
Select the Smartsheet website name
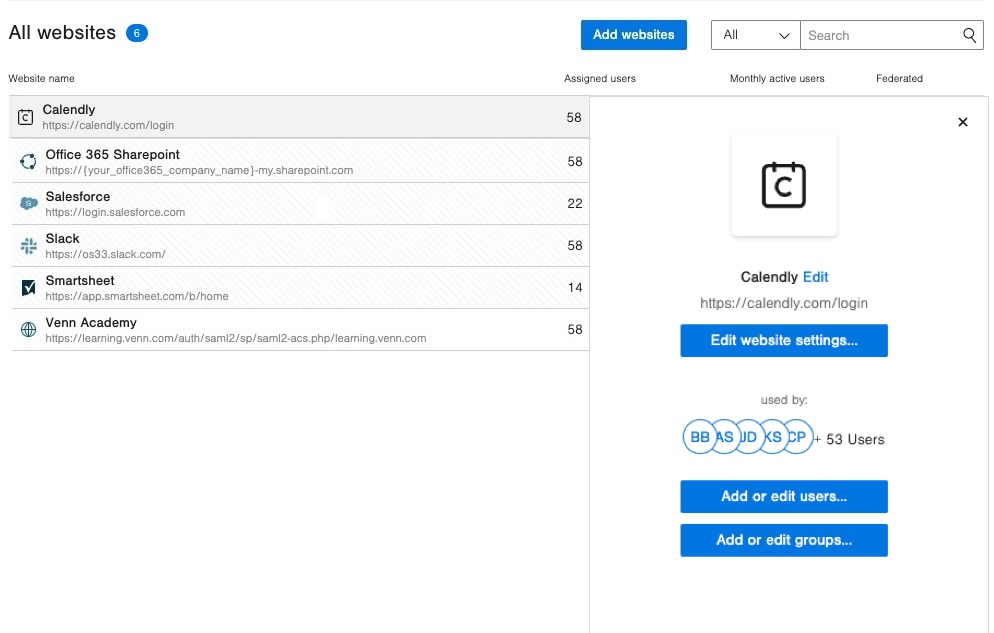tap(80, 280)
